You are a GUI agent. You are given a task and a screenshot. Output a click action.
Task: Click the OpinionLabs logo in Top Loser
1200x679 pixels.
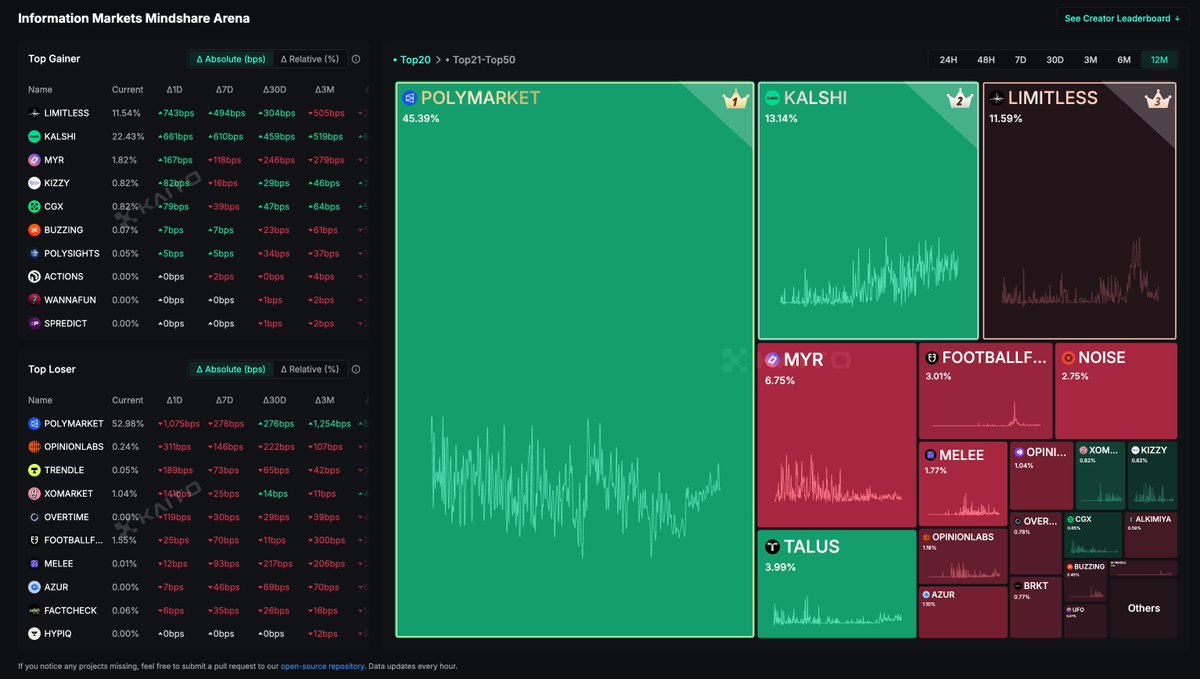[34, 447]
